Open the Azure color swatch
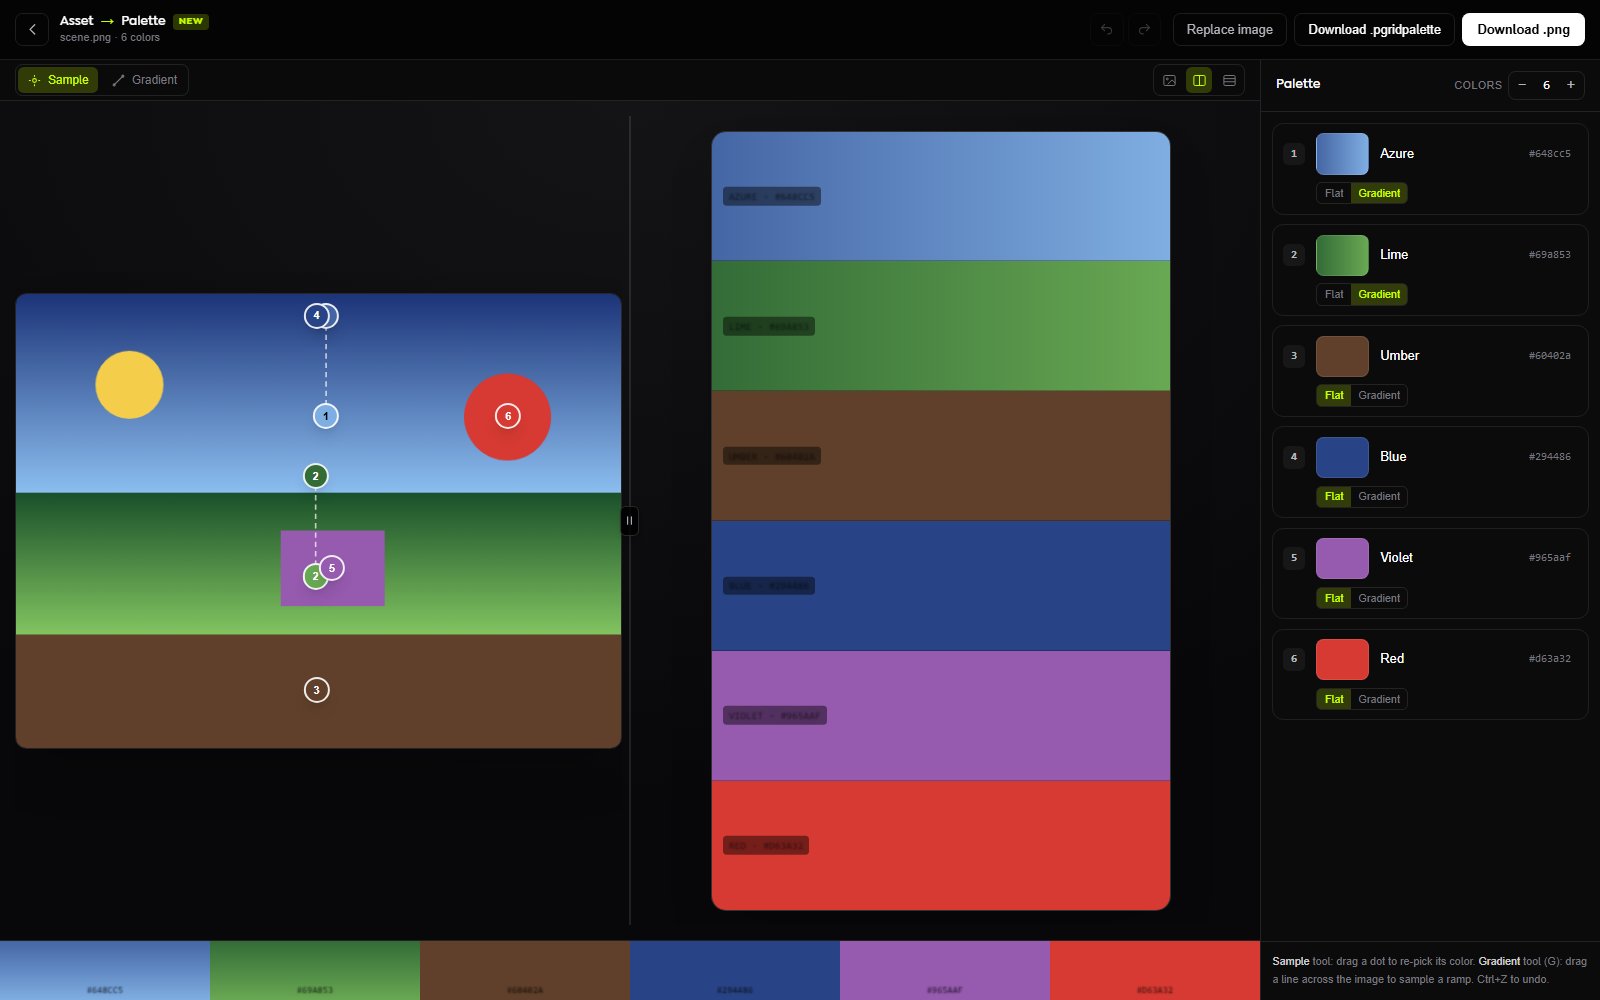Screen dimensions: 1600x1000 1342,154
